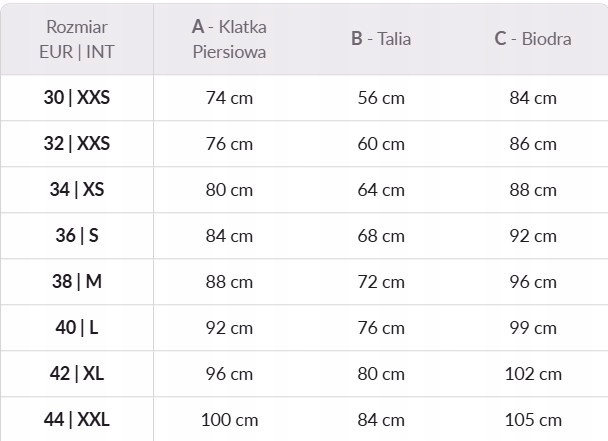Select the 32 | XXS size label
The width and height of the screenshot is (608, 441).
point(77,144)
